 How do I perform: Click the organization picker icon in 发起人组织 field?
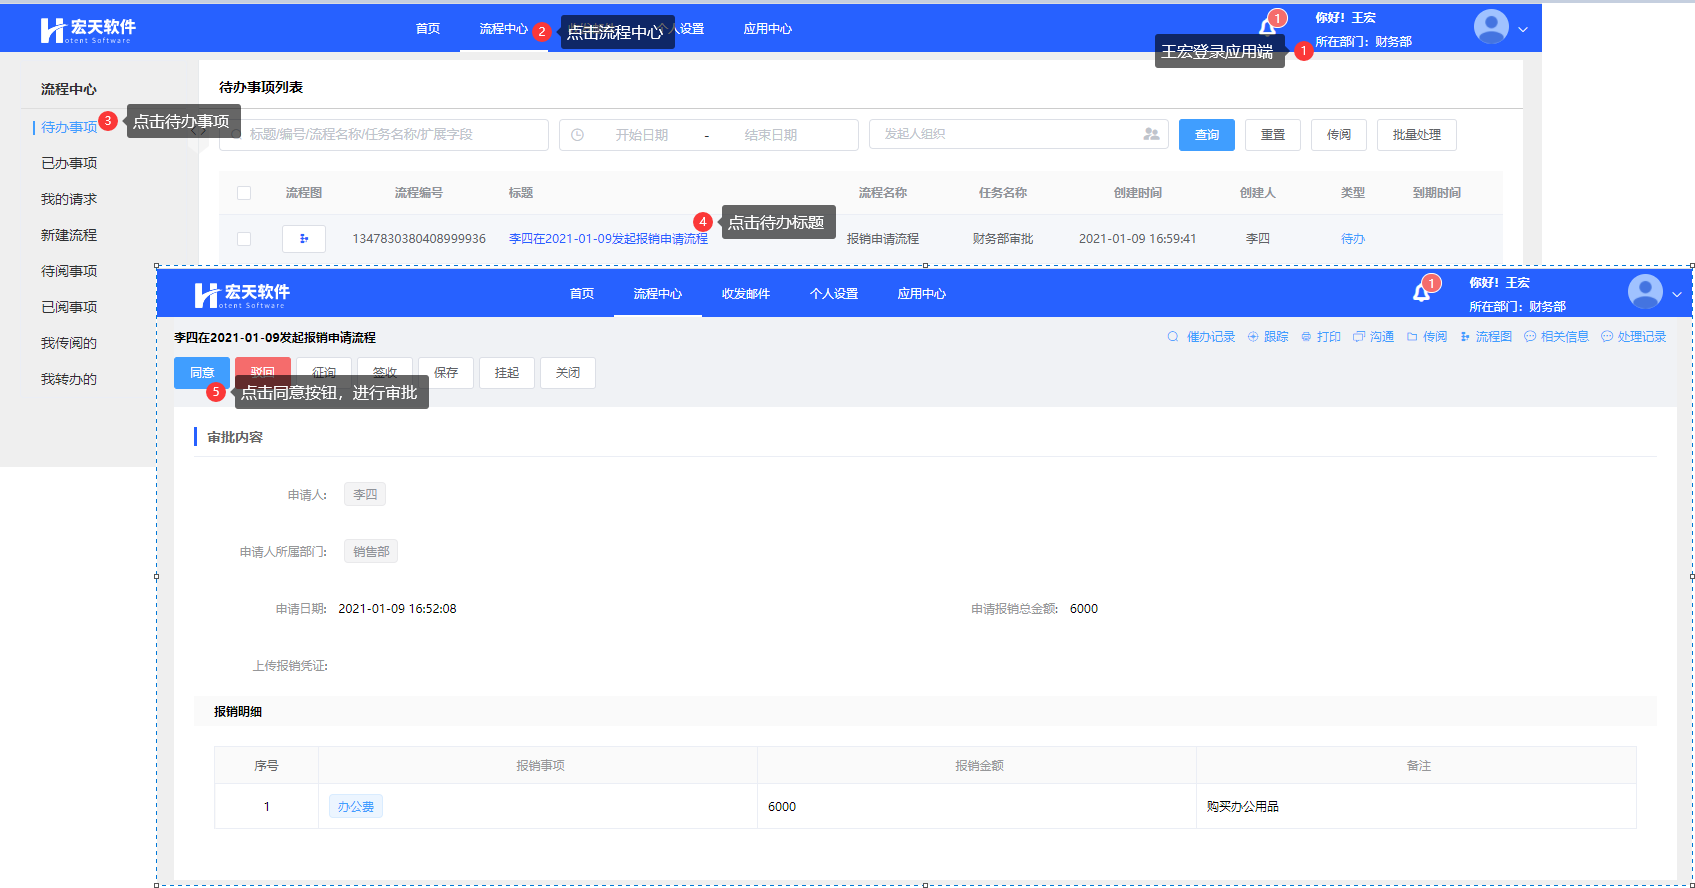coord(1151,134)
